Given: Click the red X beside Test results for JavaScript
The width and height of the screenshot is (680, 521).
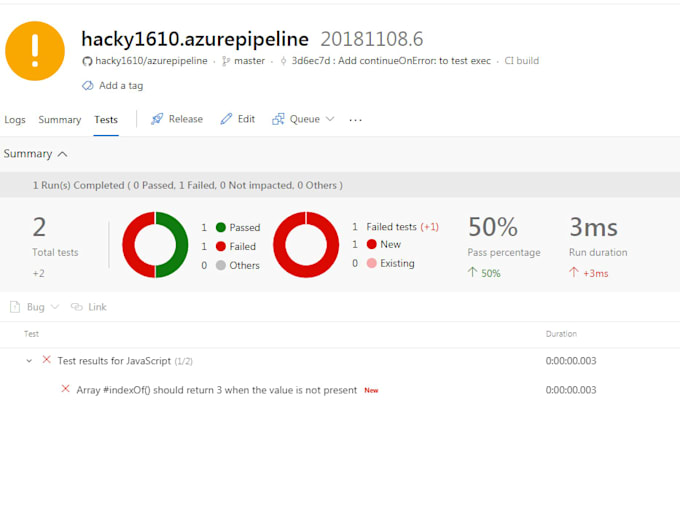Looking at the screenshot, I should click(46, 360).
